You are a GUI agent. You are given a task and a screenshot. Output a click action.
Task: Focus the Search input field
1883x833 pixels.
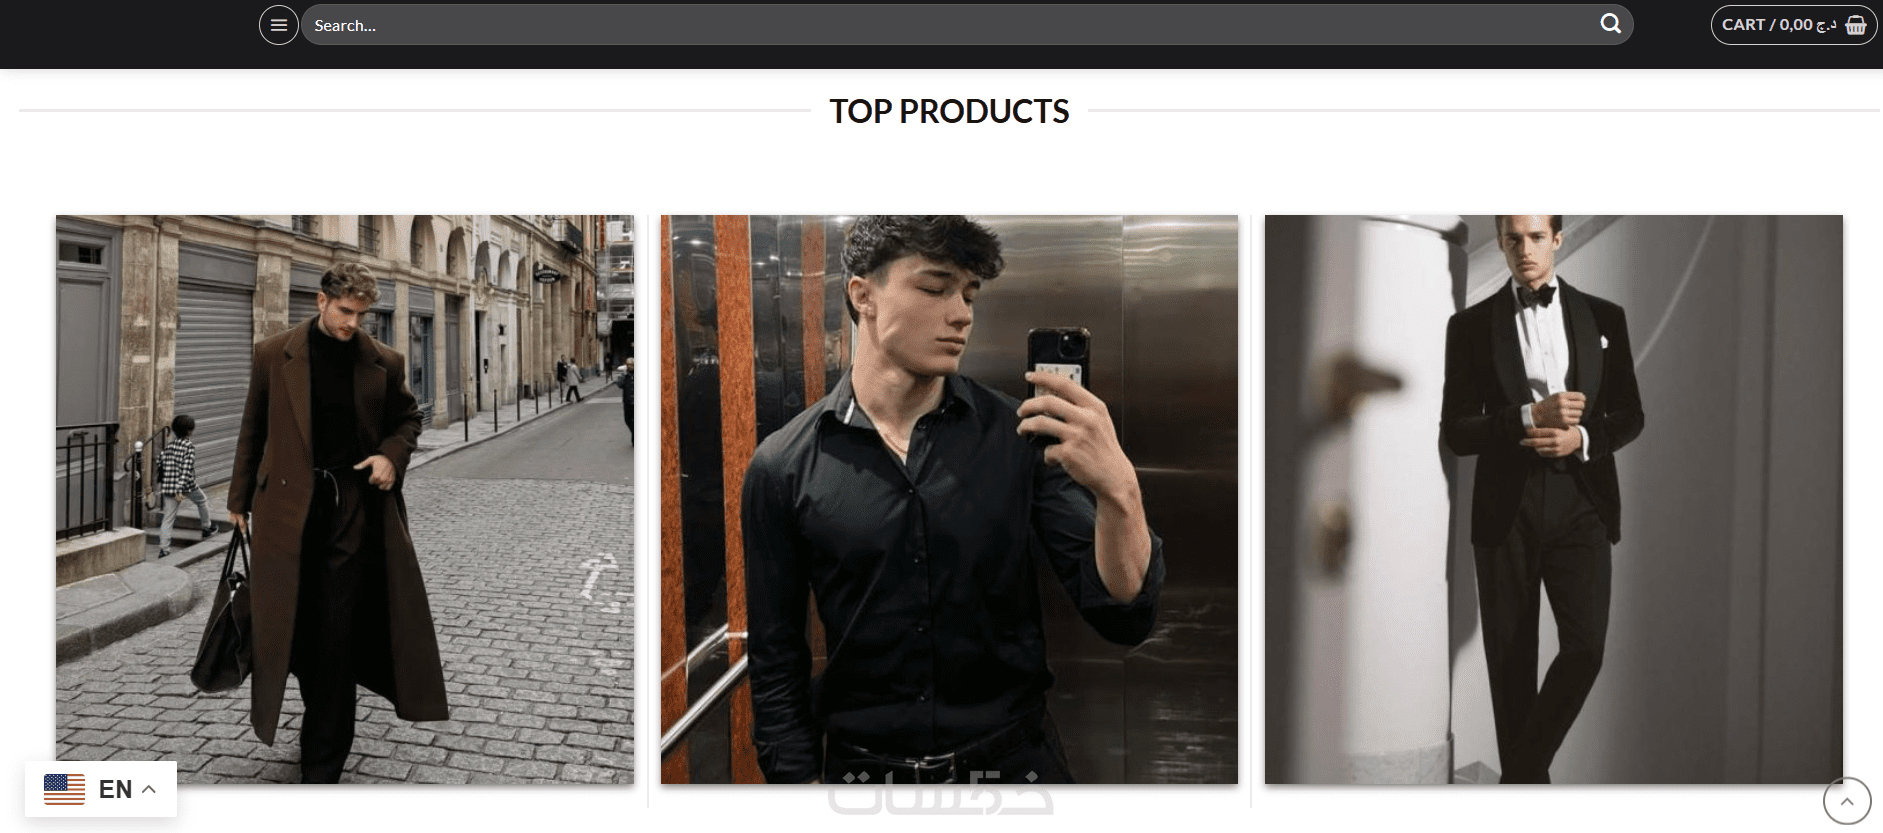[x=940, y=25]
